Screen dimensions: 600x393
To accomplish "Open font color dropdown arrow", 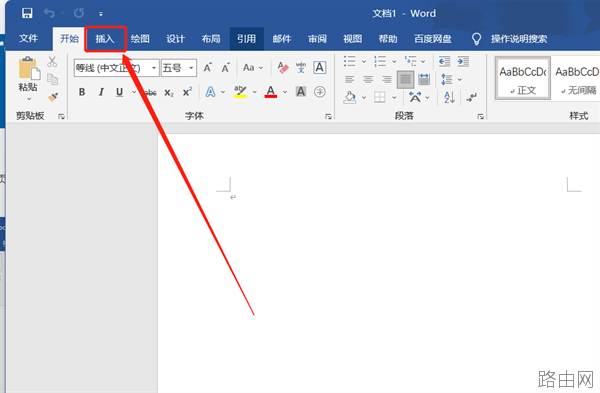I will (x=285, y=92).
